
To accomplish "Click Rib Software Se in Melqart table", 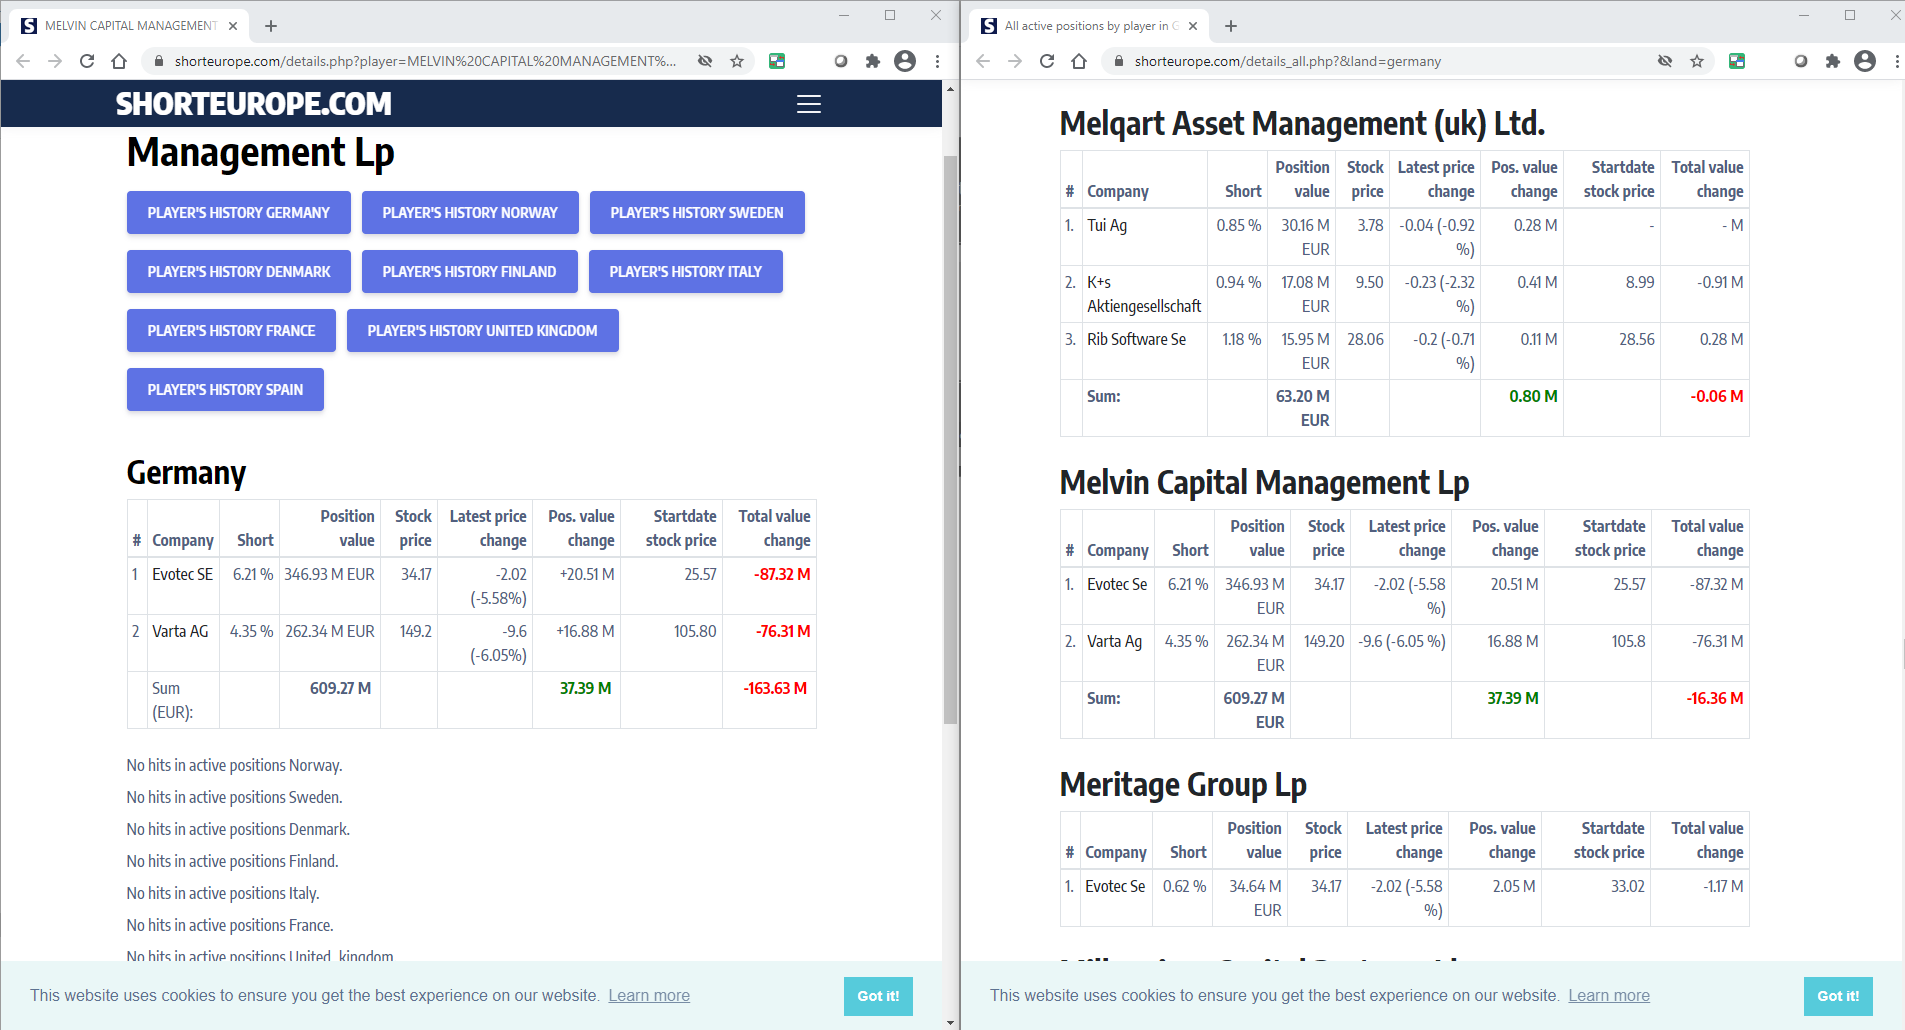I will click(x=1137, y=339).
